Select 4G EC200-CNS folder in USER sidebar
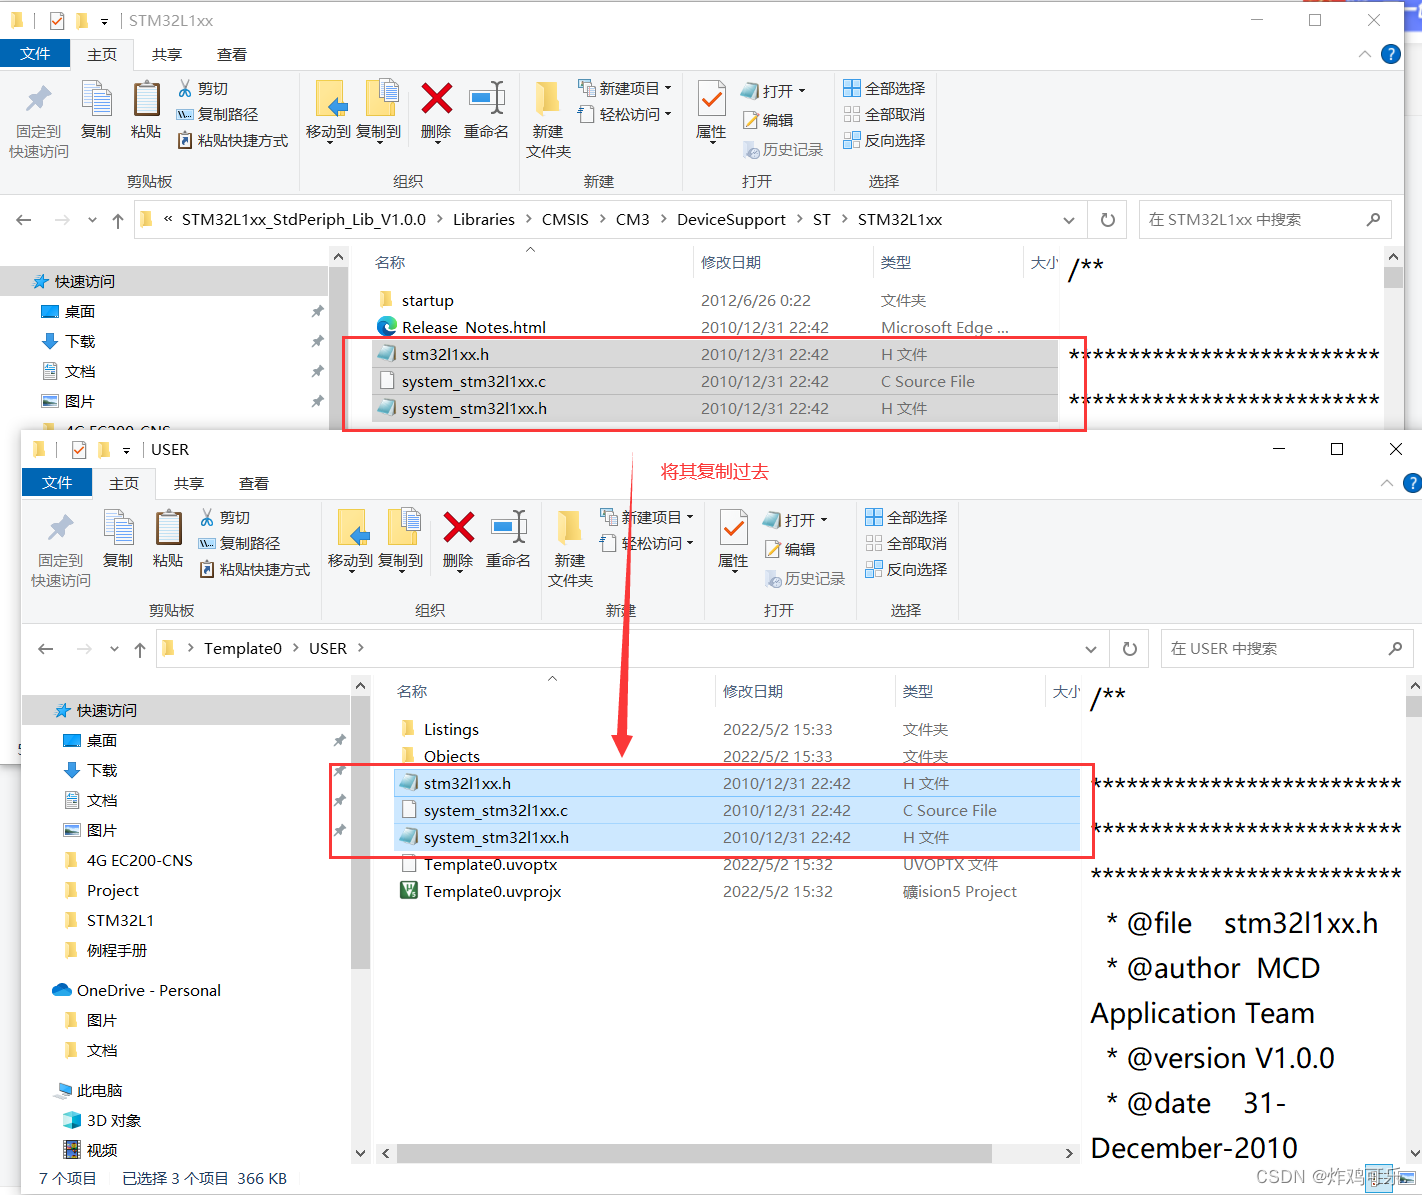The image size is (1422, 1195). tap(139, 861)
